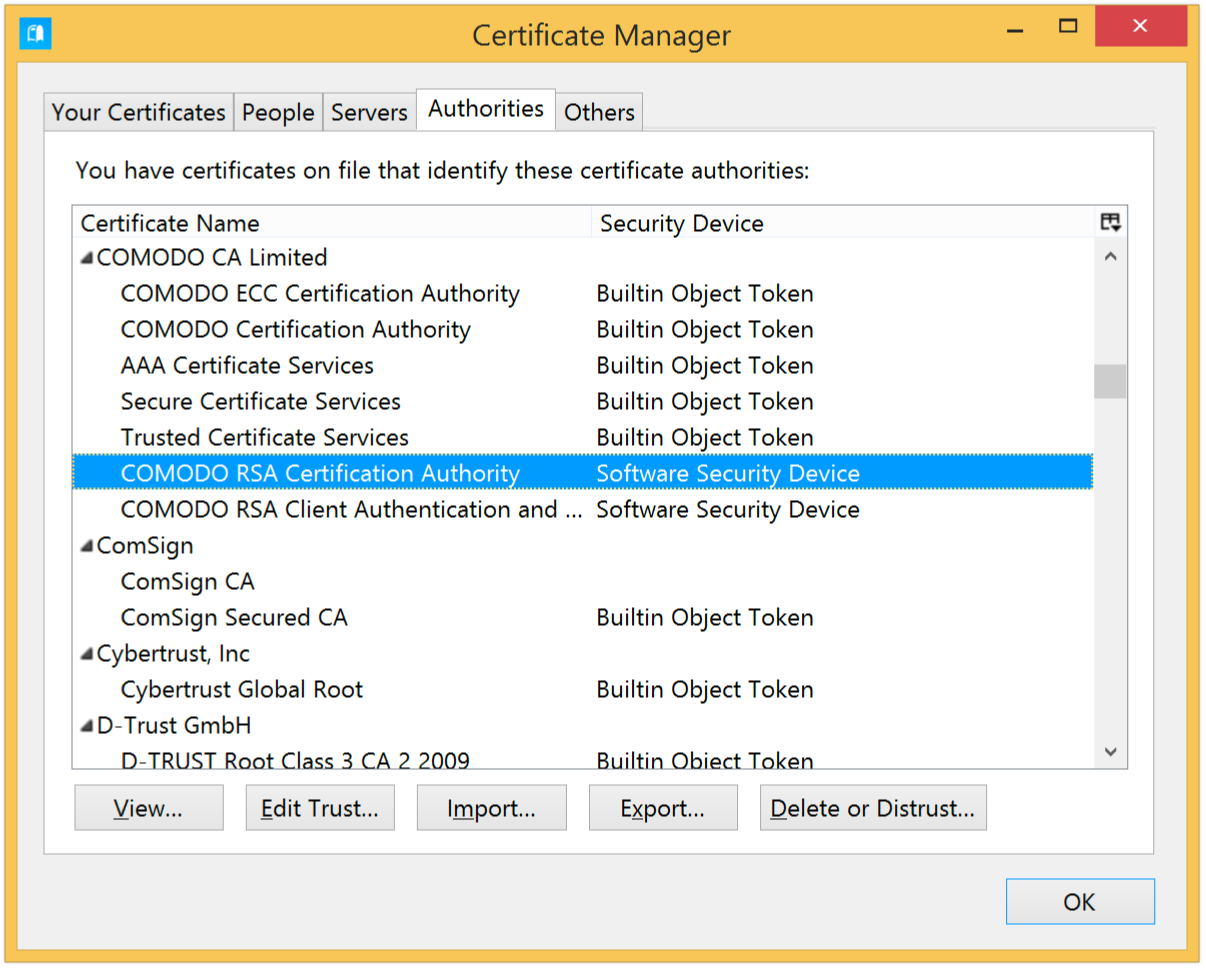Collapse the D-Trust GmbH group
1206x968 pixels.
pyautogui.click(x=86, y=725)
